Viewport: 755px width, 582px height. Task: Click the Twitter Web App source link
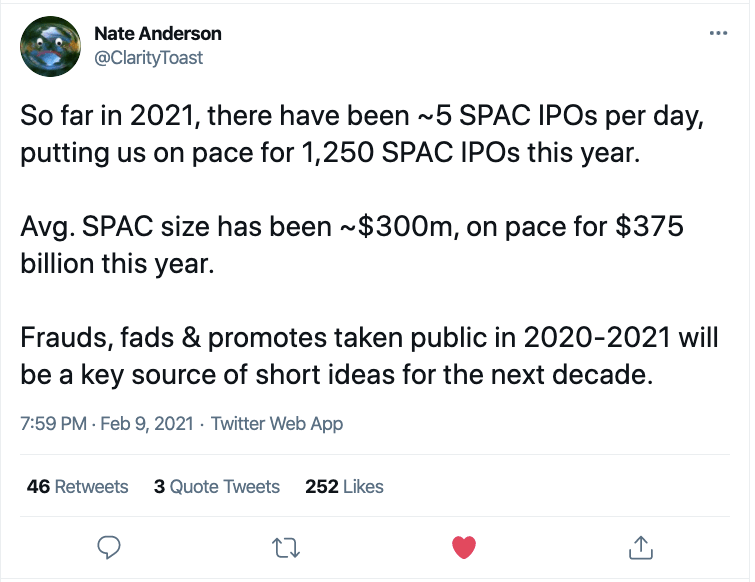pos(277,424)
